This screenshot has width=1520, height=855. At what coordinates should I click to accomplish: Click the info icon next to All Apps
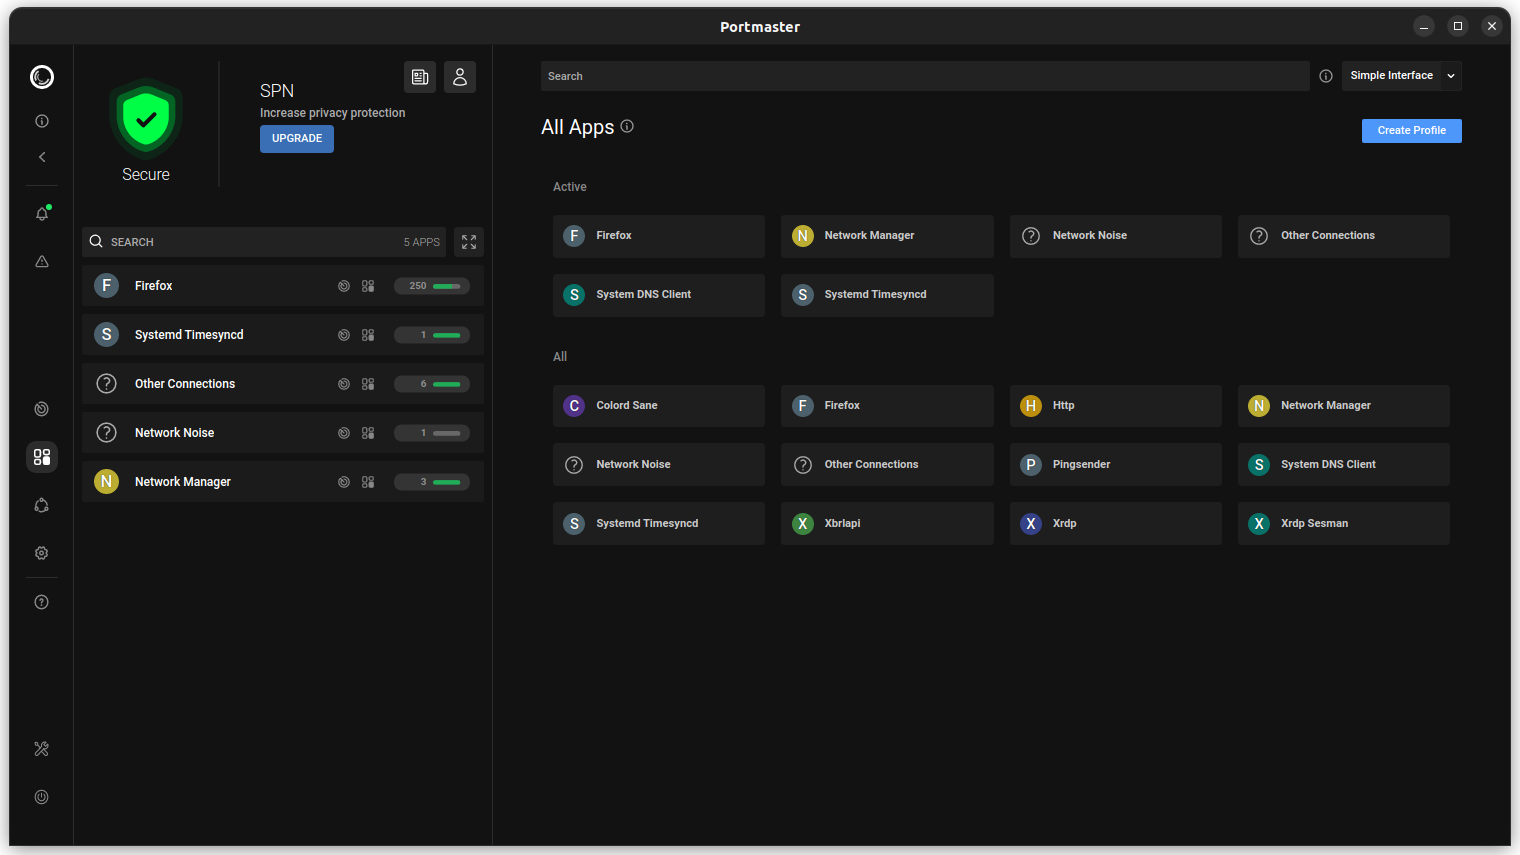pos(627,127)
